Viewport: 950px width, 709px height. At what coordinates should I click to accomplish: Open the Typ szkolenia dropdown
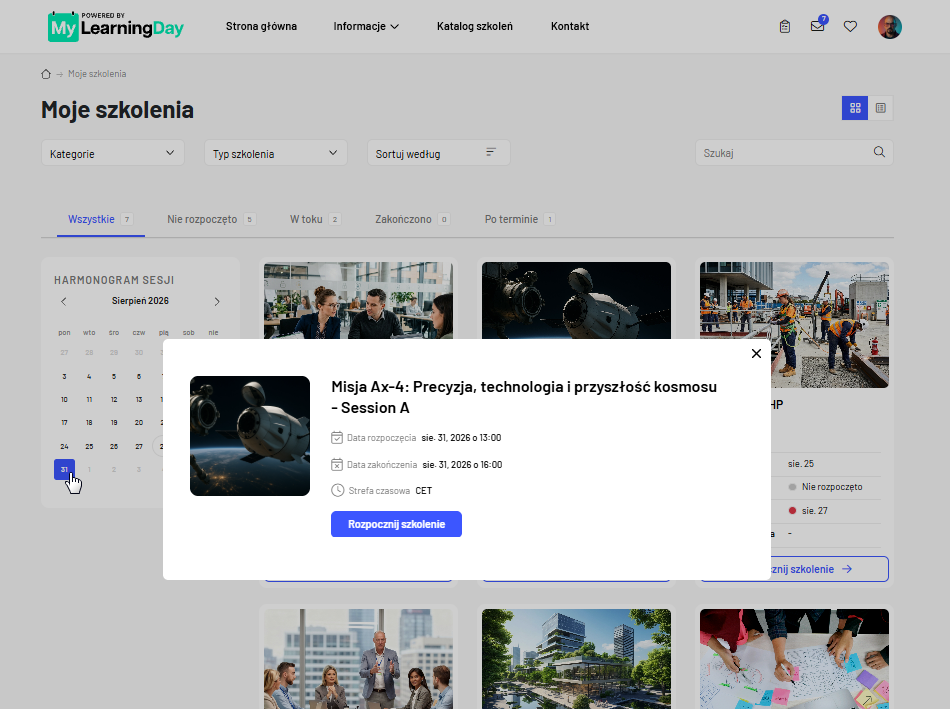click(x=276, y=153)
